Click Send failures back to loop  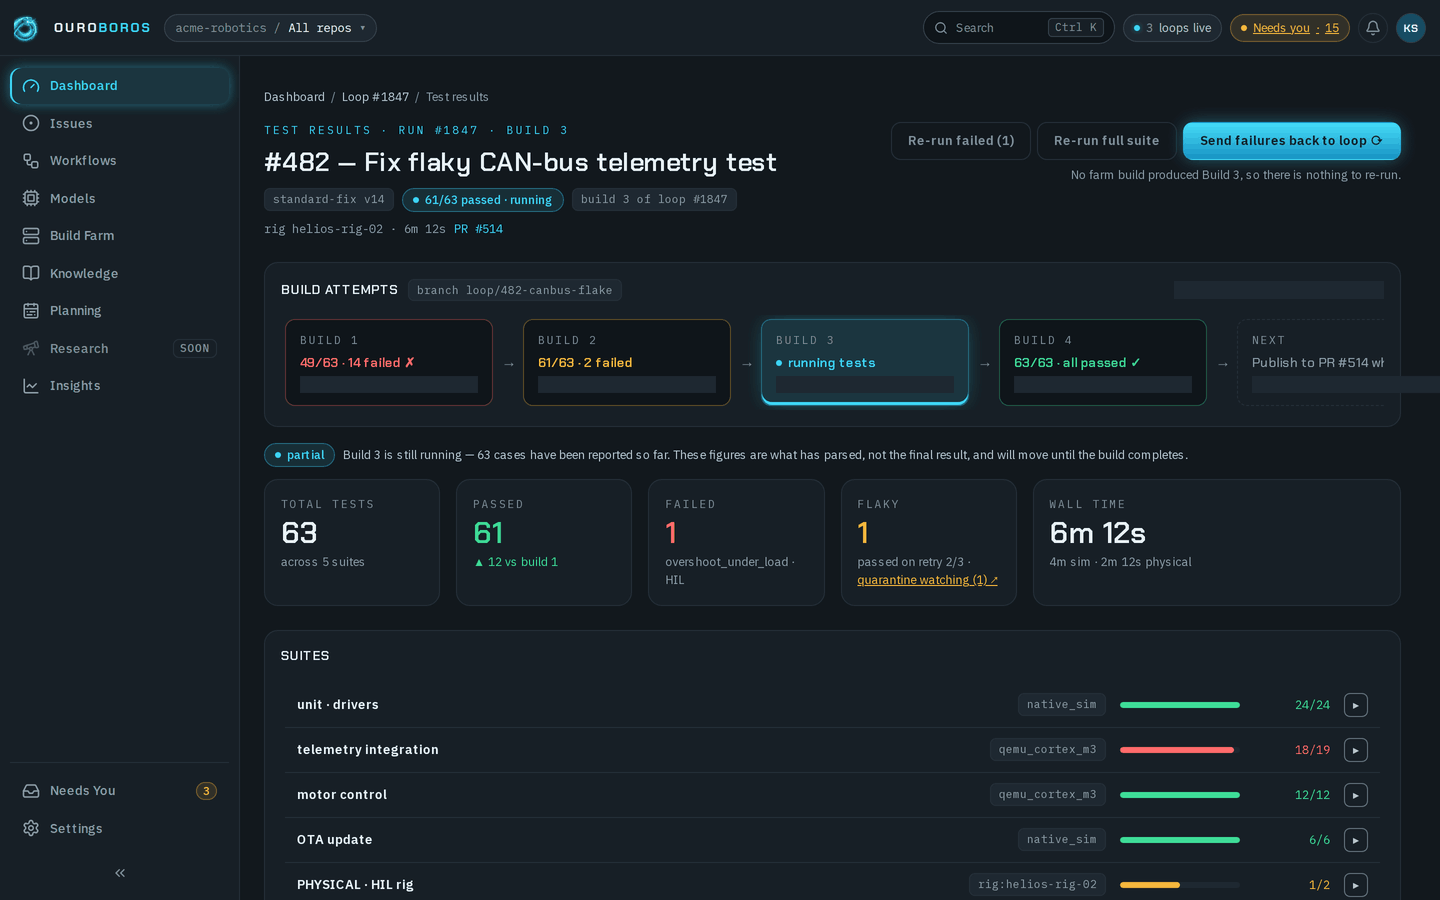[x=1291, y=141]
